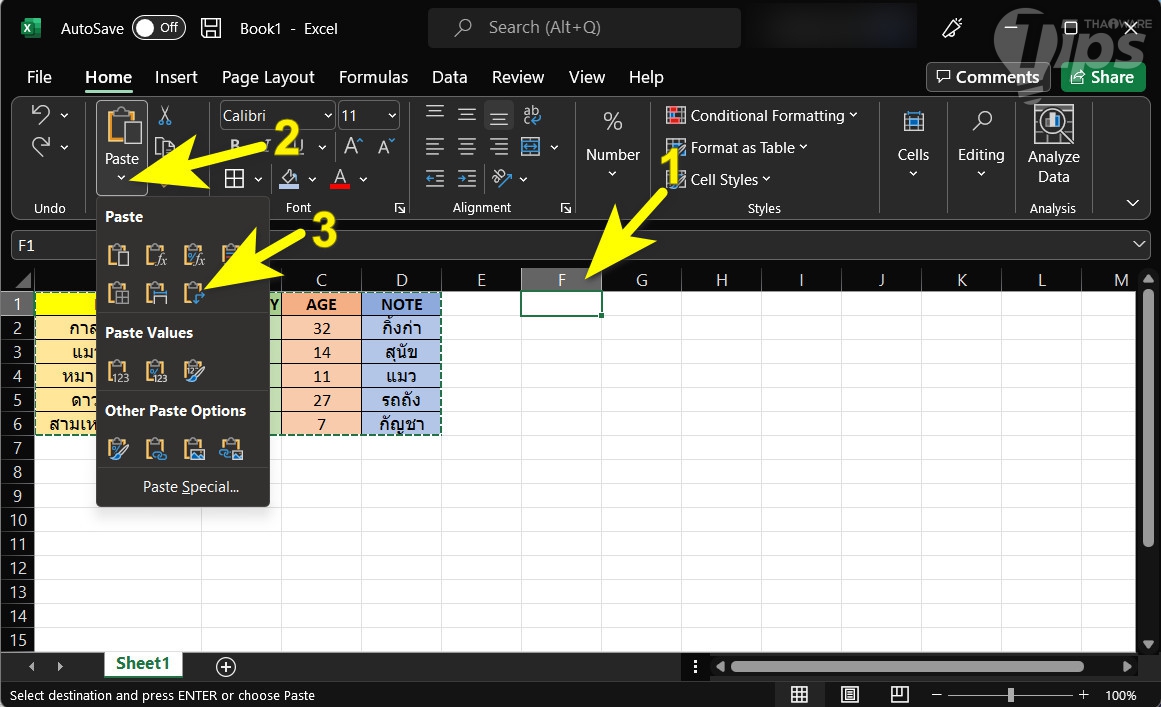Viewport: 1161px width, 707px height.
Task: Open the font size 11 dropdown
Action: click(x=392, y=115)
